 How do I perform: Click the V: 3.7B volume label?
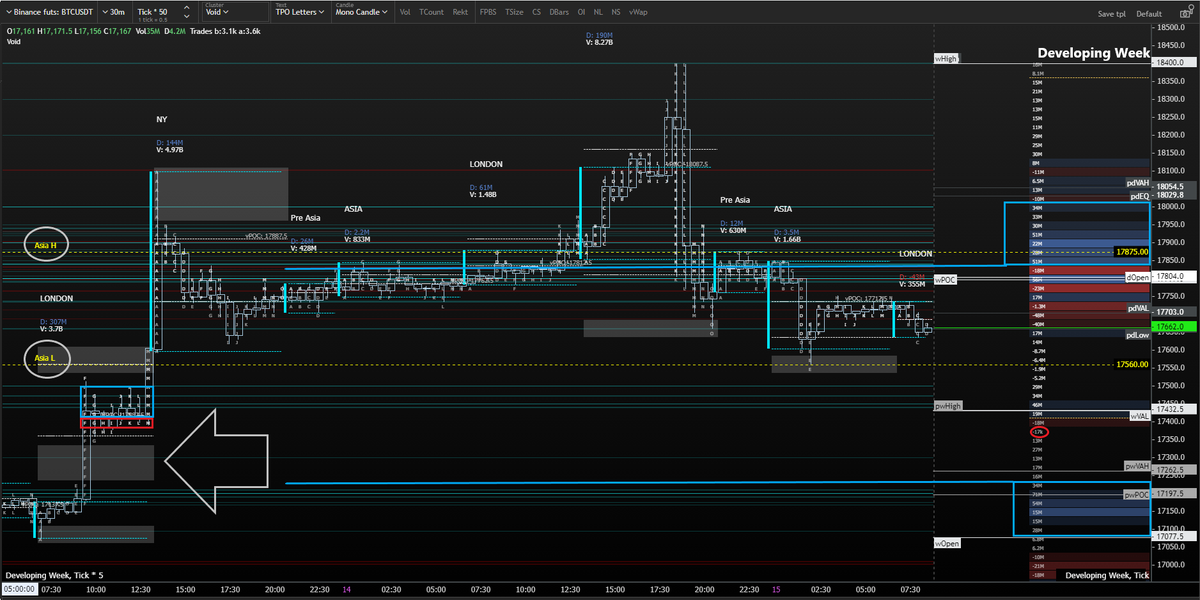(x=52, y=328)
